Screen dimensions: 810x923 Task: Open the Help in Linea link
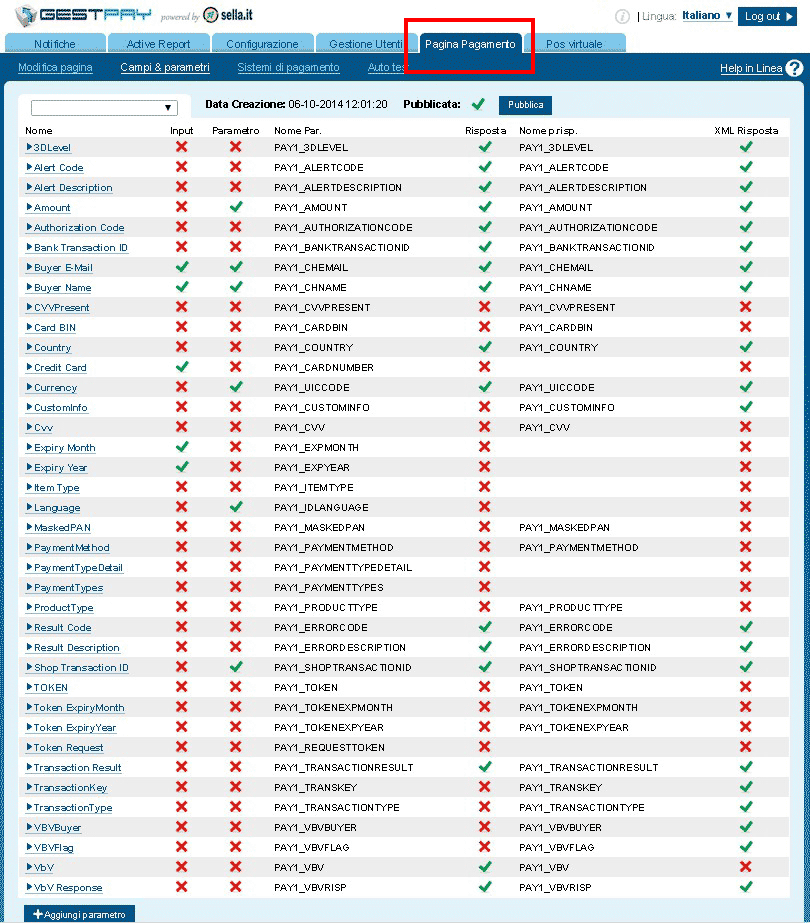click(751, 68)
